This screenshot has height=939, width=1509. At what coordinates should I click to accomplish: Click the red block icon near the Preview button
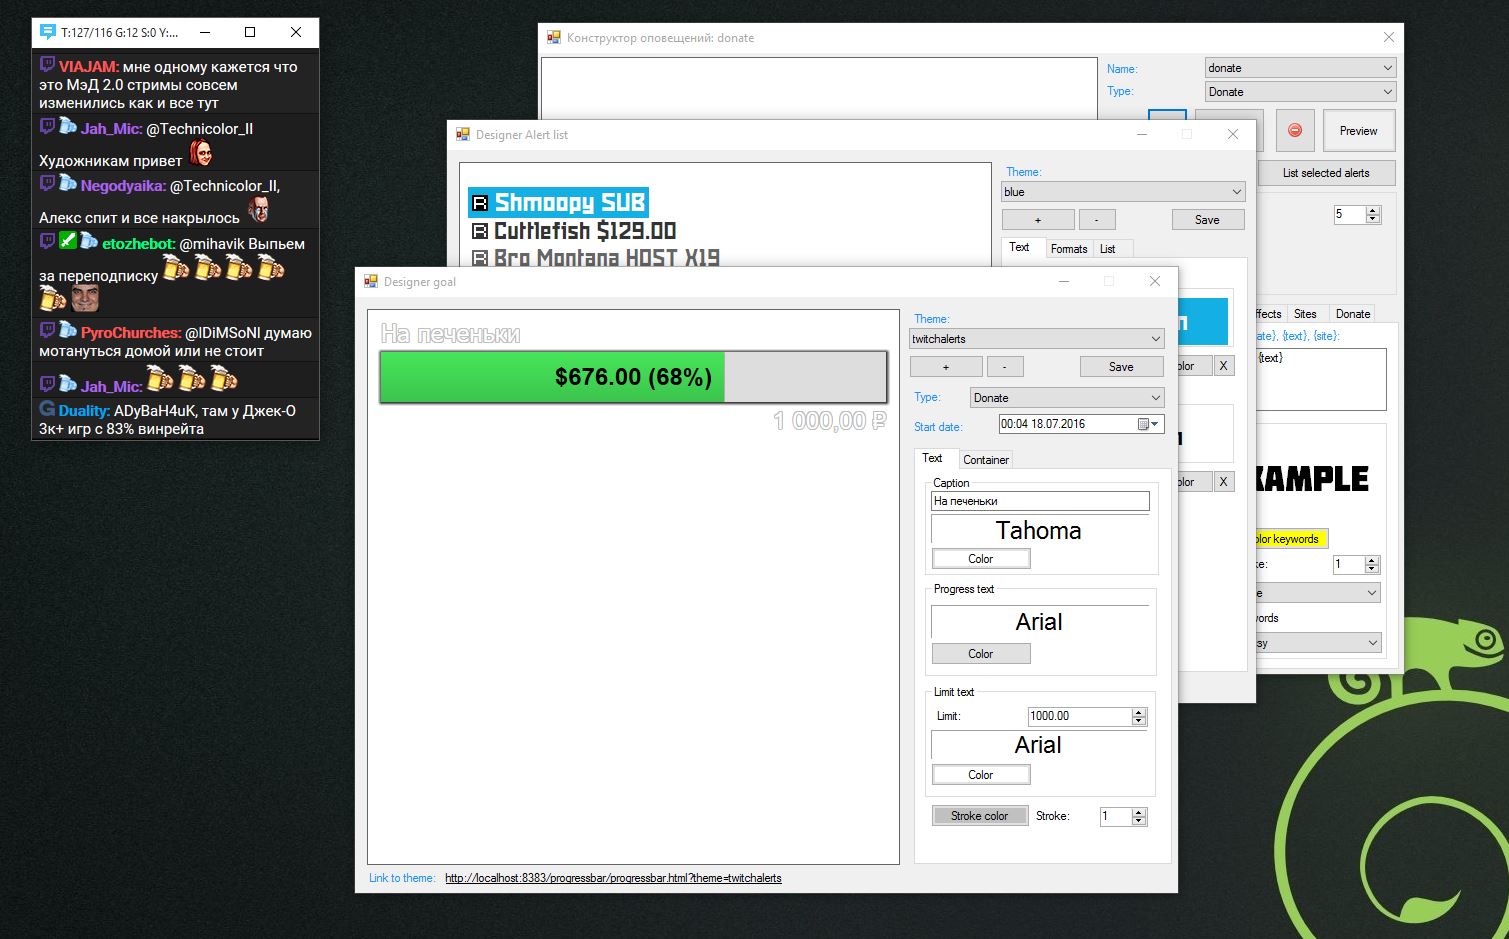(1294, 130)
